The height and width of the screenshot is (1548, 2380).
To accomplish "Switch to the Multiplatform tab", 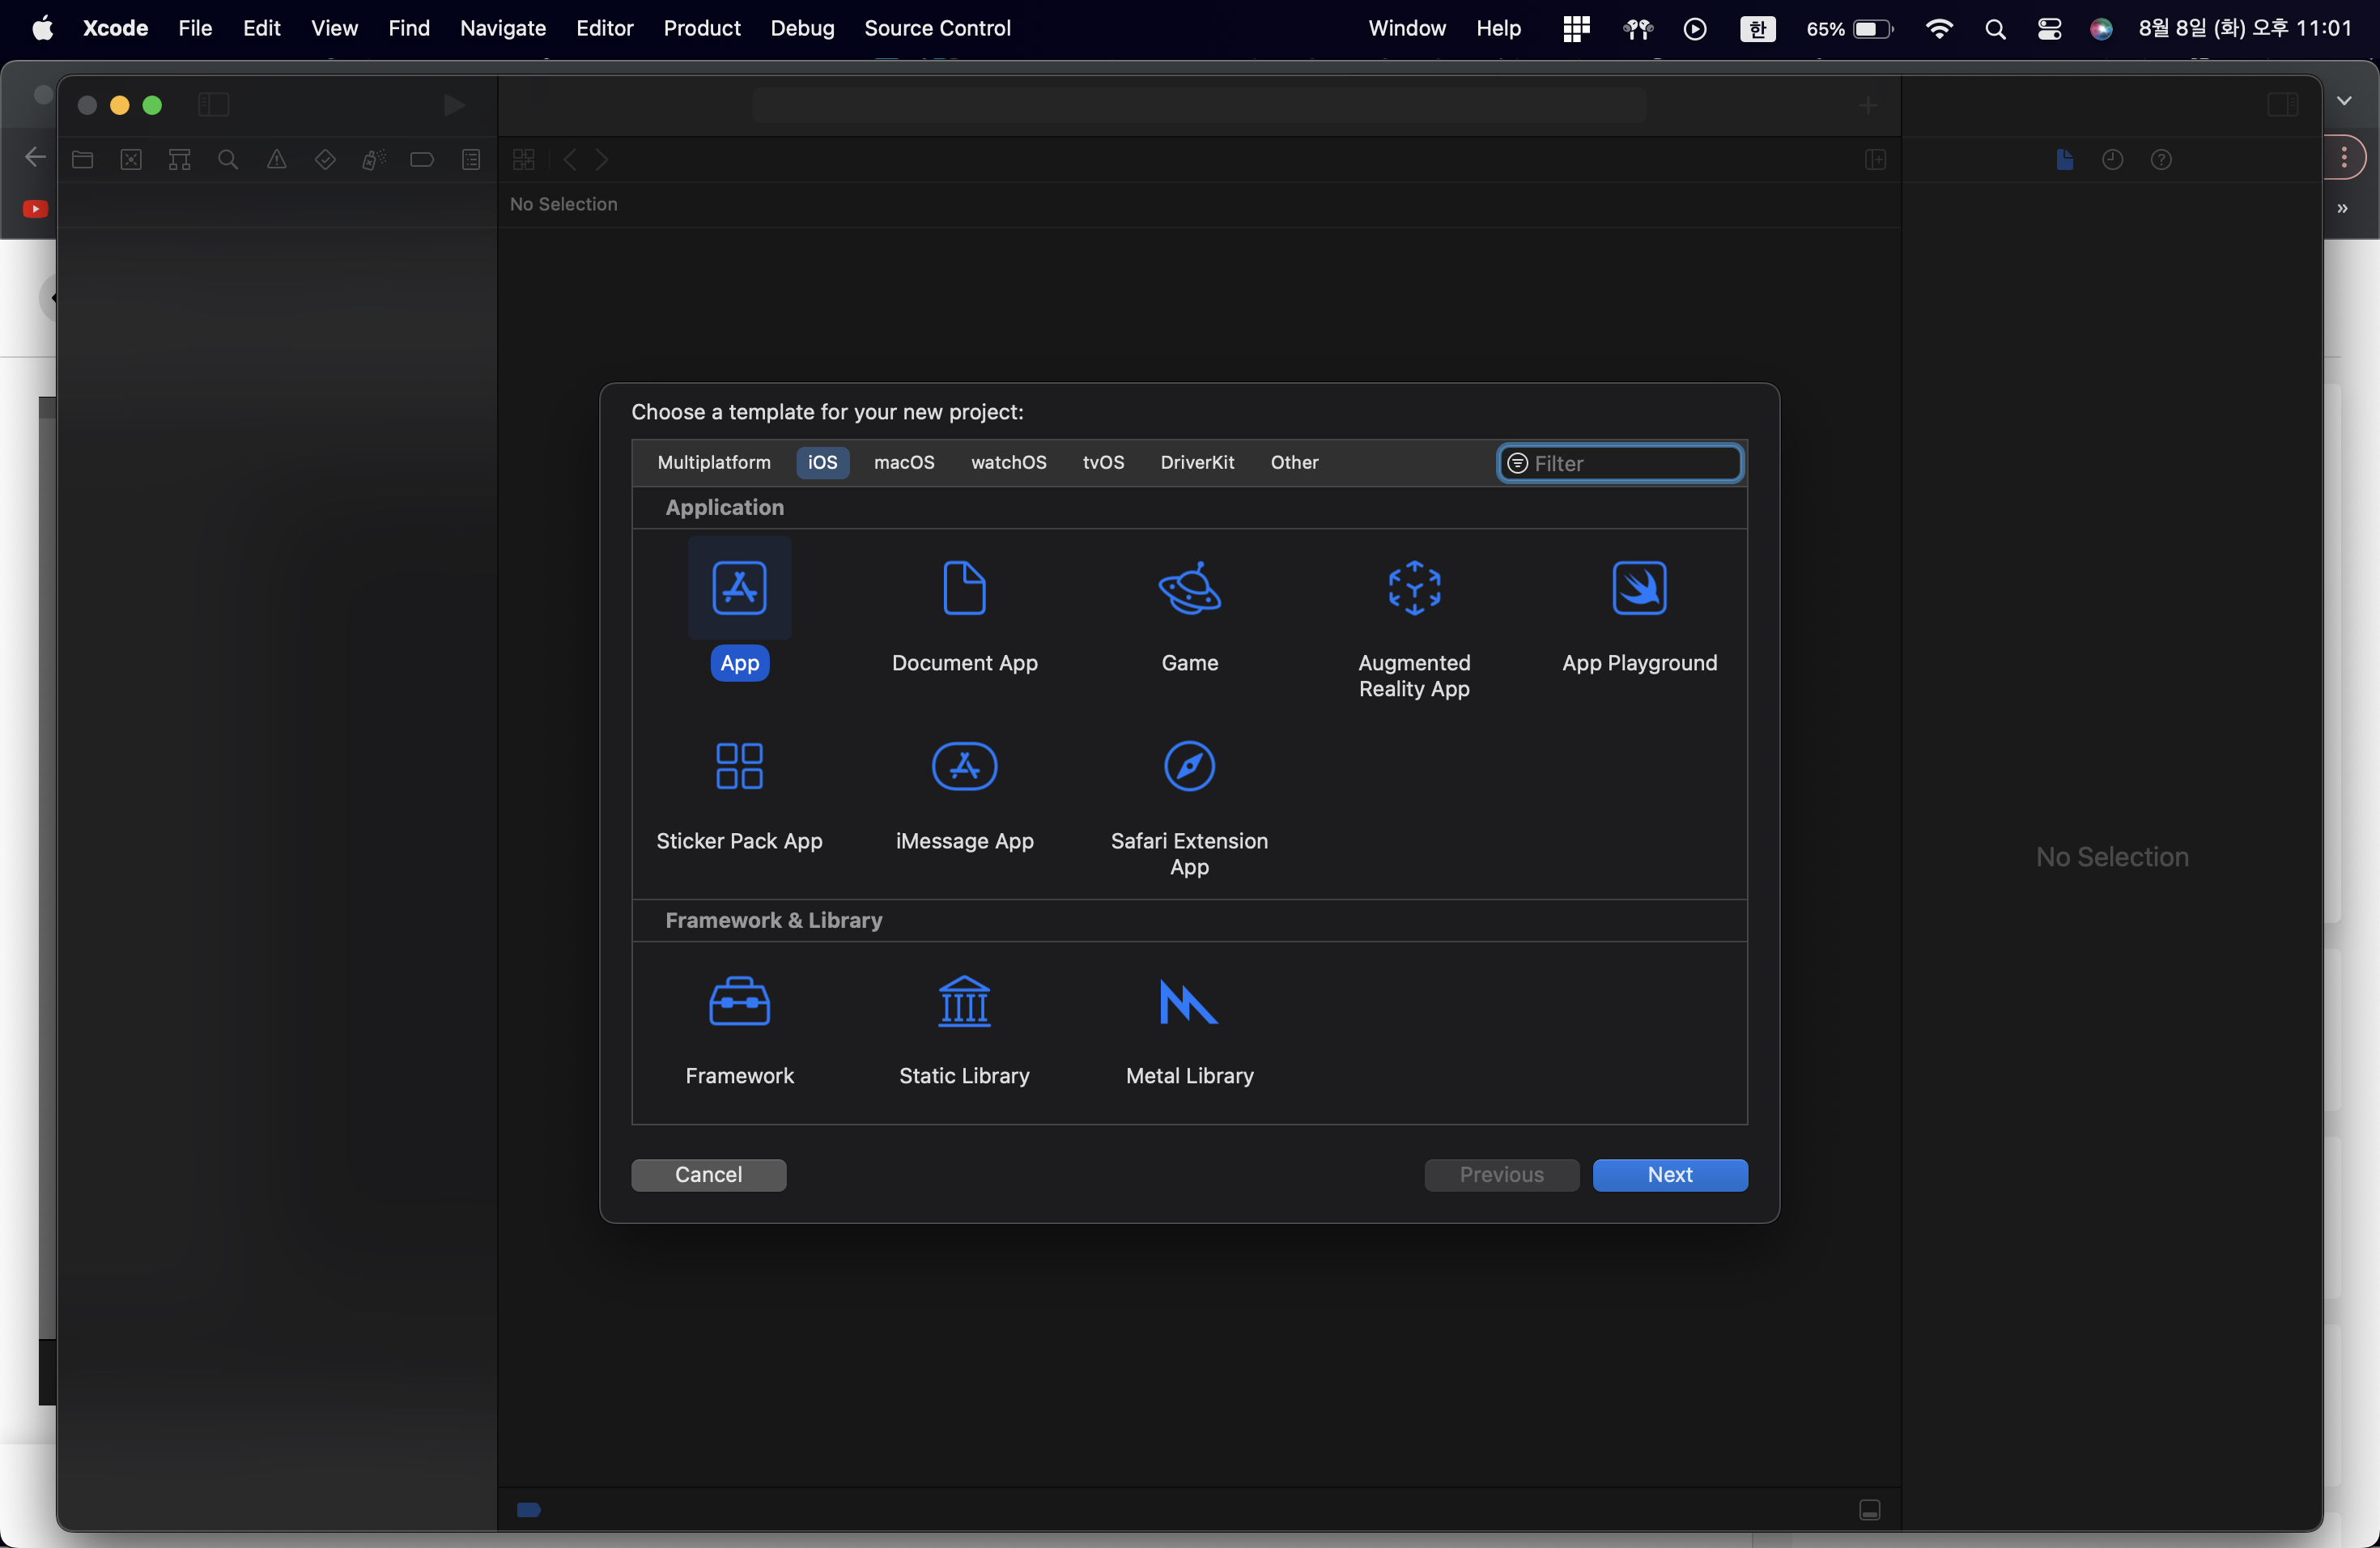I will [713, 463].
